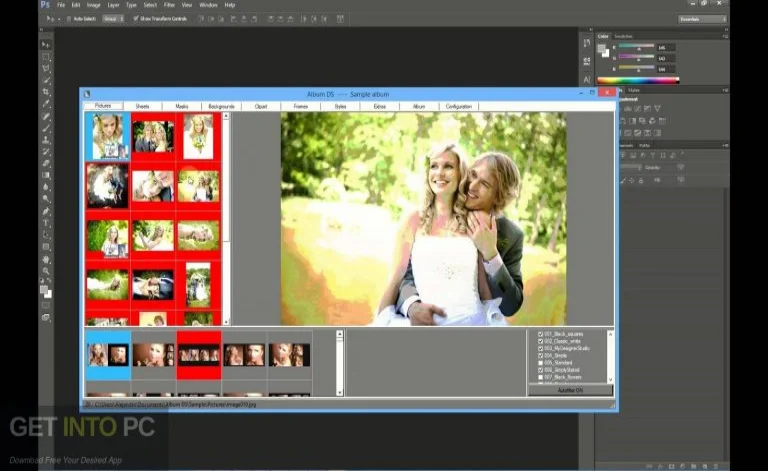
Task: Switch to the Backgrounds tab in Album DS
Action: pos(220,106)
